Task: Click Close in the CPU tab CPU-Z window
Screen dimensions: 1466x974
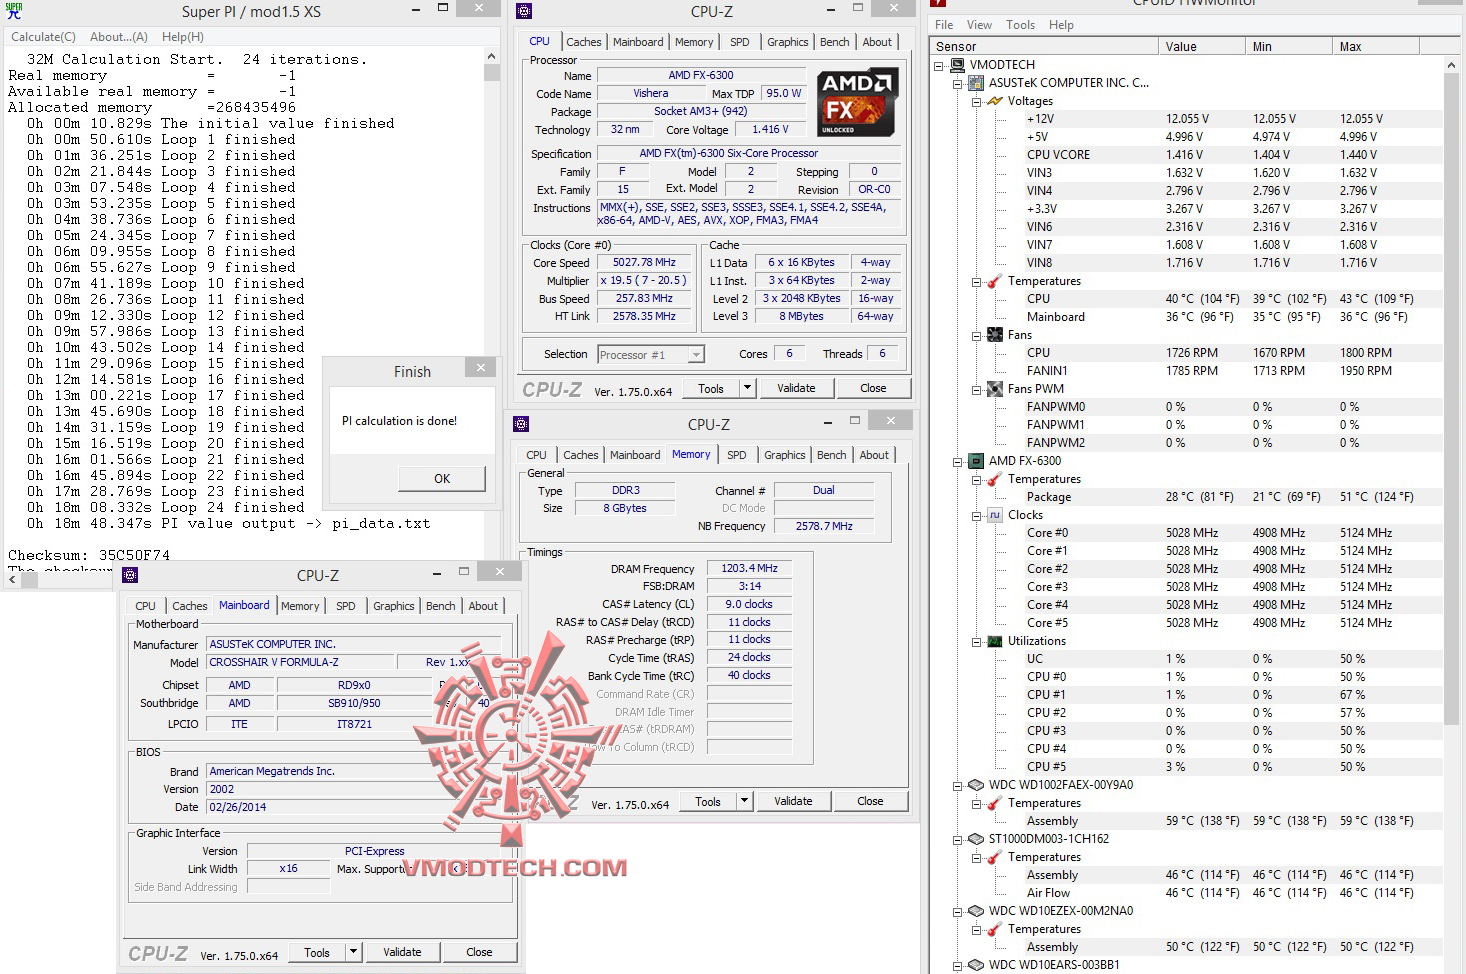Action: coord(873,388)
